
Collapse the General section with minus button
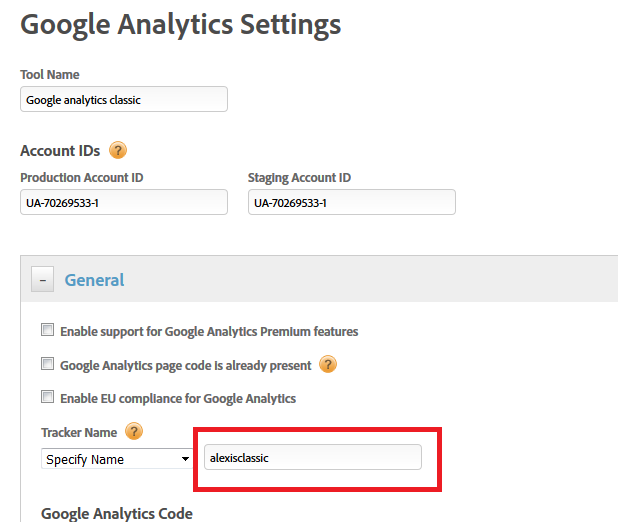[x=42, y=280]
